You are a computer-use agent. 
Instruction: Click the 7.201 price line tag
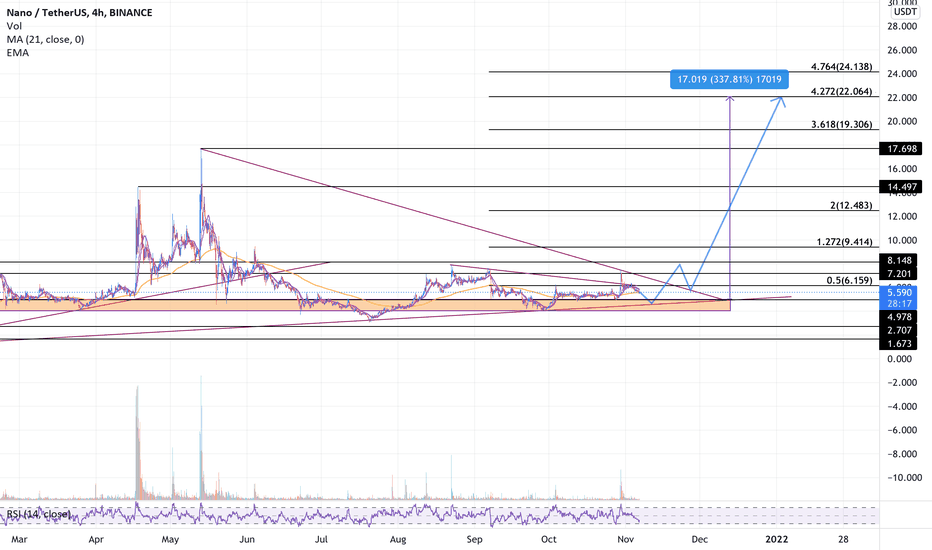(899, 274)
